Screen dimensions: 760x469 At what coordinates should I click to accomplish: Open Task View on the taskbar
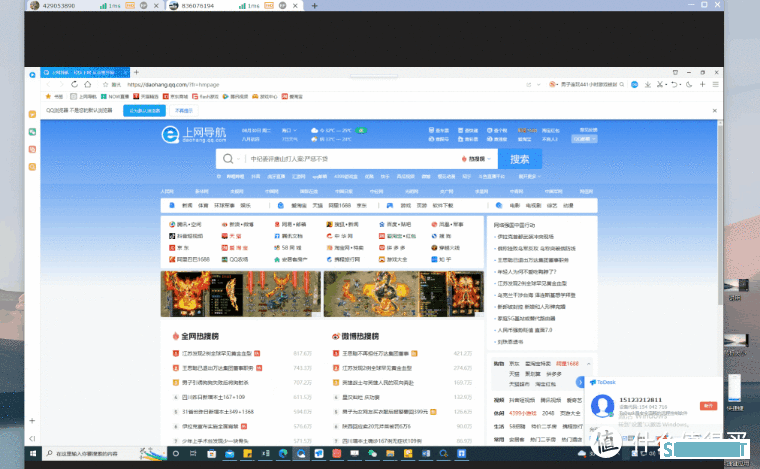point(193,453)
